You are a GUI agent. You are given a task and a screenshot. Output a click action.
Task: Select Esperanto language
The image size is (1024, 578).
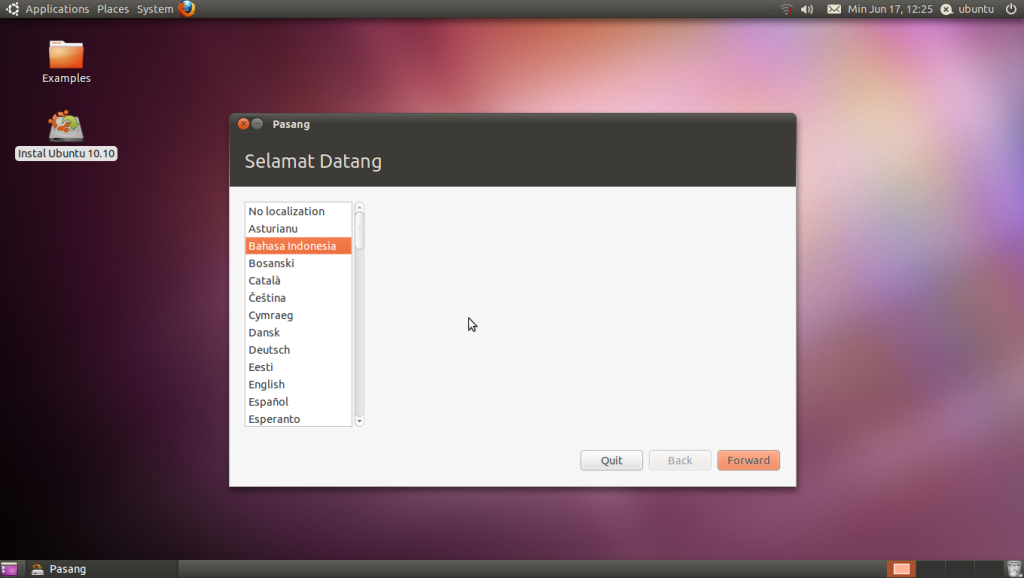coord(298,419)
